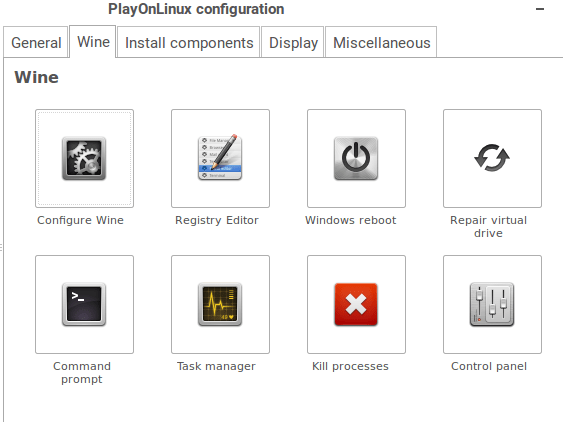Click the 'Repair virtual drive' label text
This screenshot has height=422, width=563.
click(x=488, y=227)
